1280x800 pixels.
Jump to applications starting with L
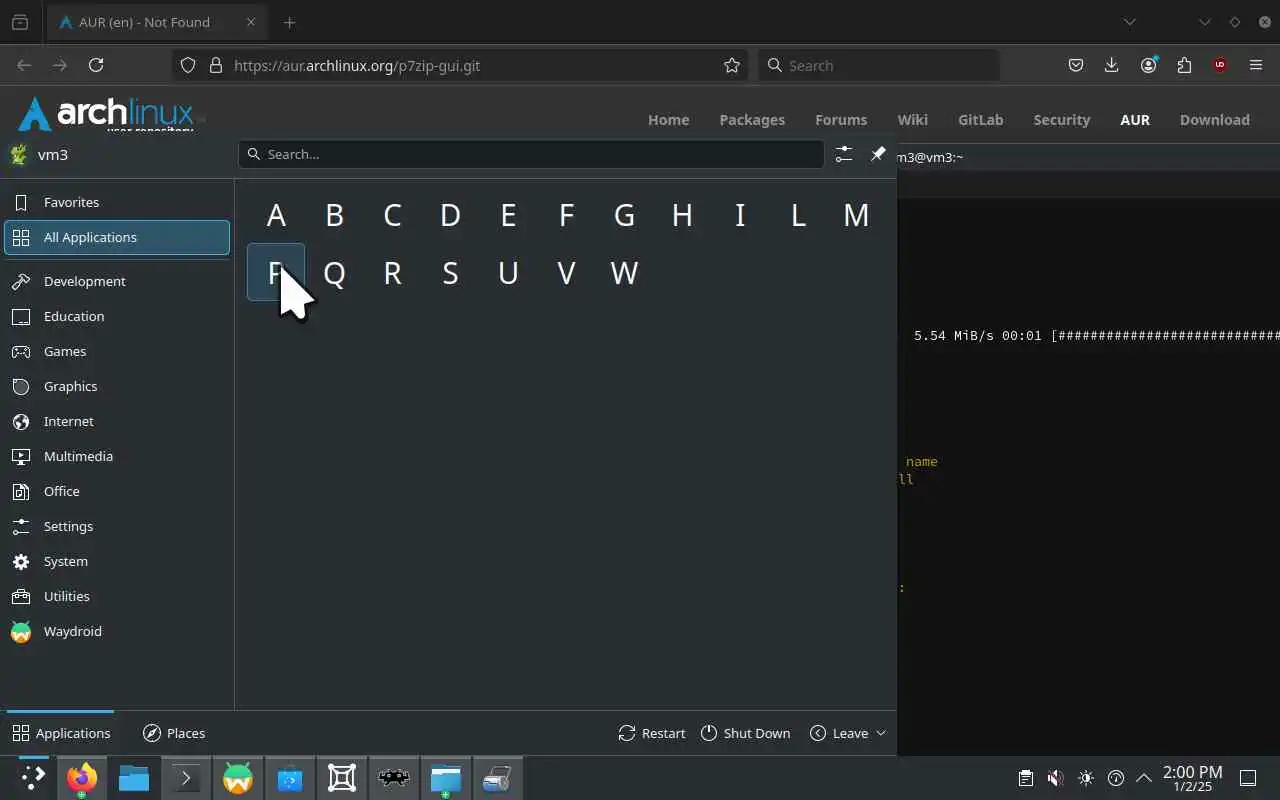pos(798,215)
